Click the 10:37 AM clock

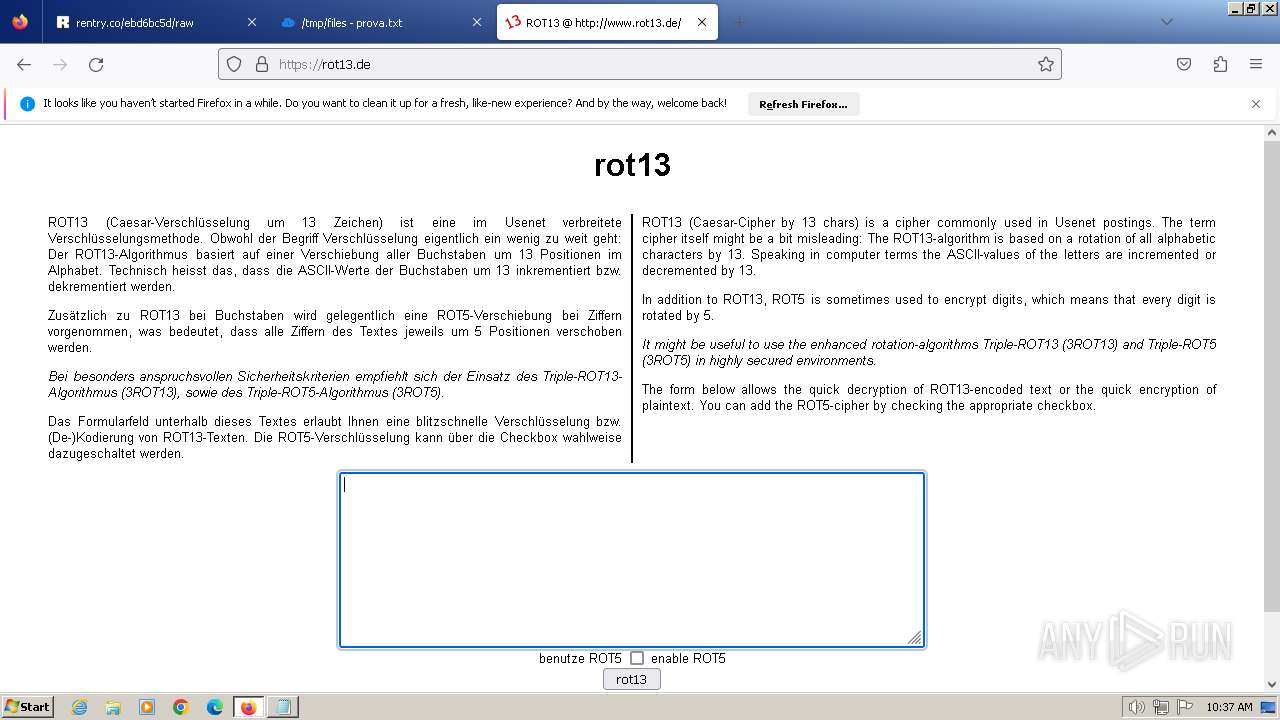pyautogui.click(x=1229, y=707)
